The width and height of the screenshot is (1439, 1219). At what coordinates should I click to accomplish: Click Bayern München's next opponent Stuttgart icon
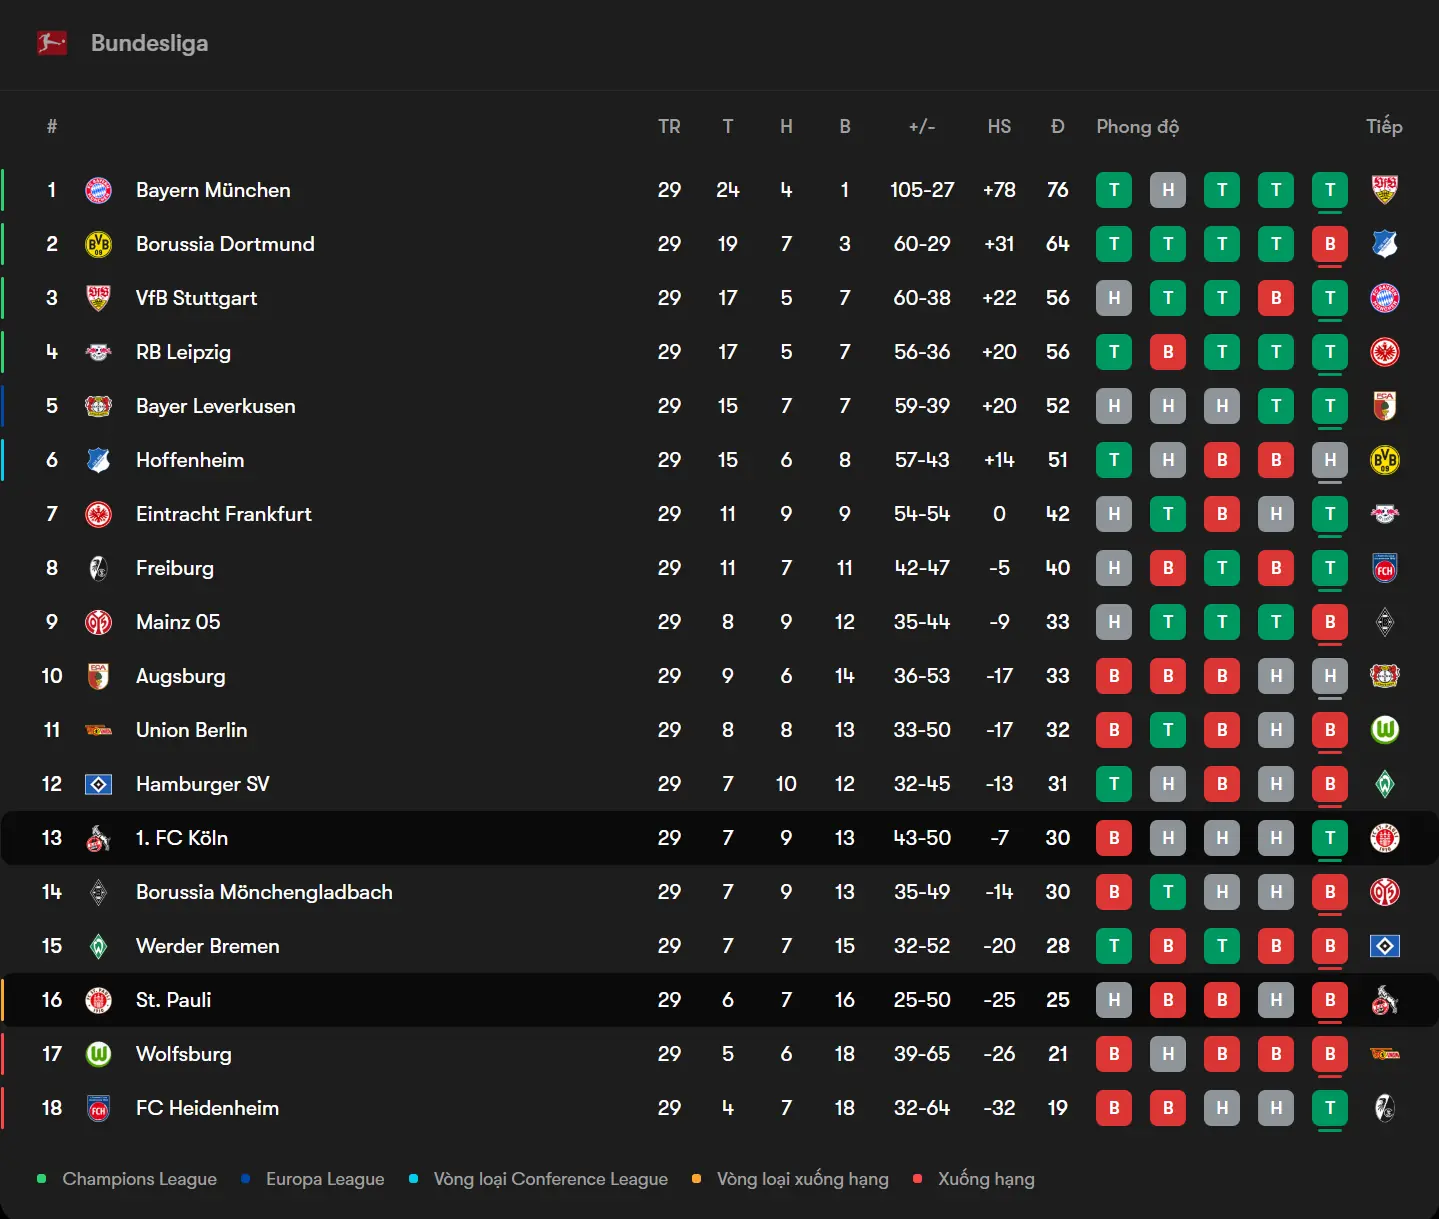click(x=1384, y=190)
